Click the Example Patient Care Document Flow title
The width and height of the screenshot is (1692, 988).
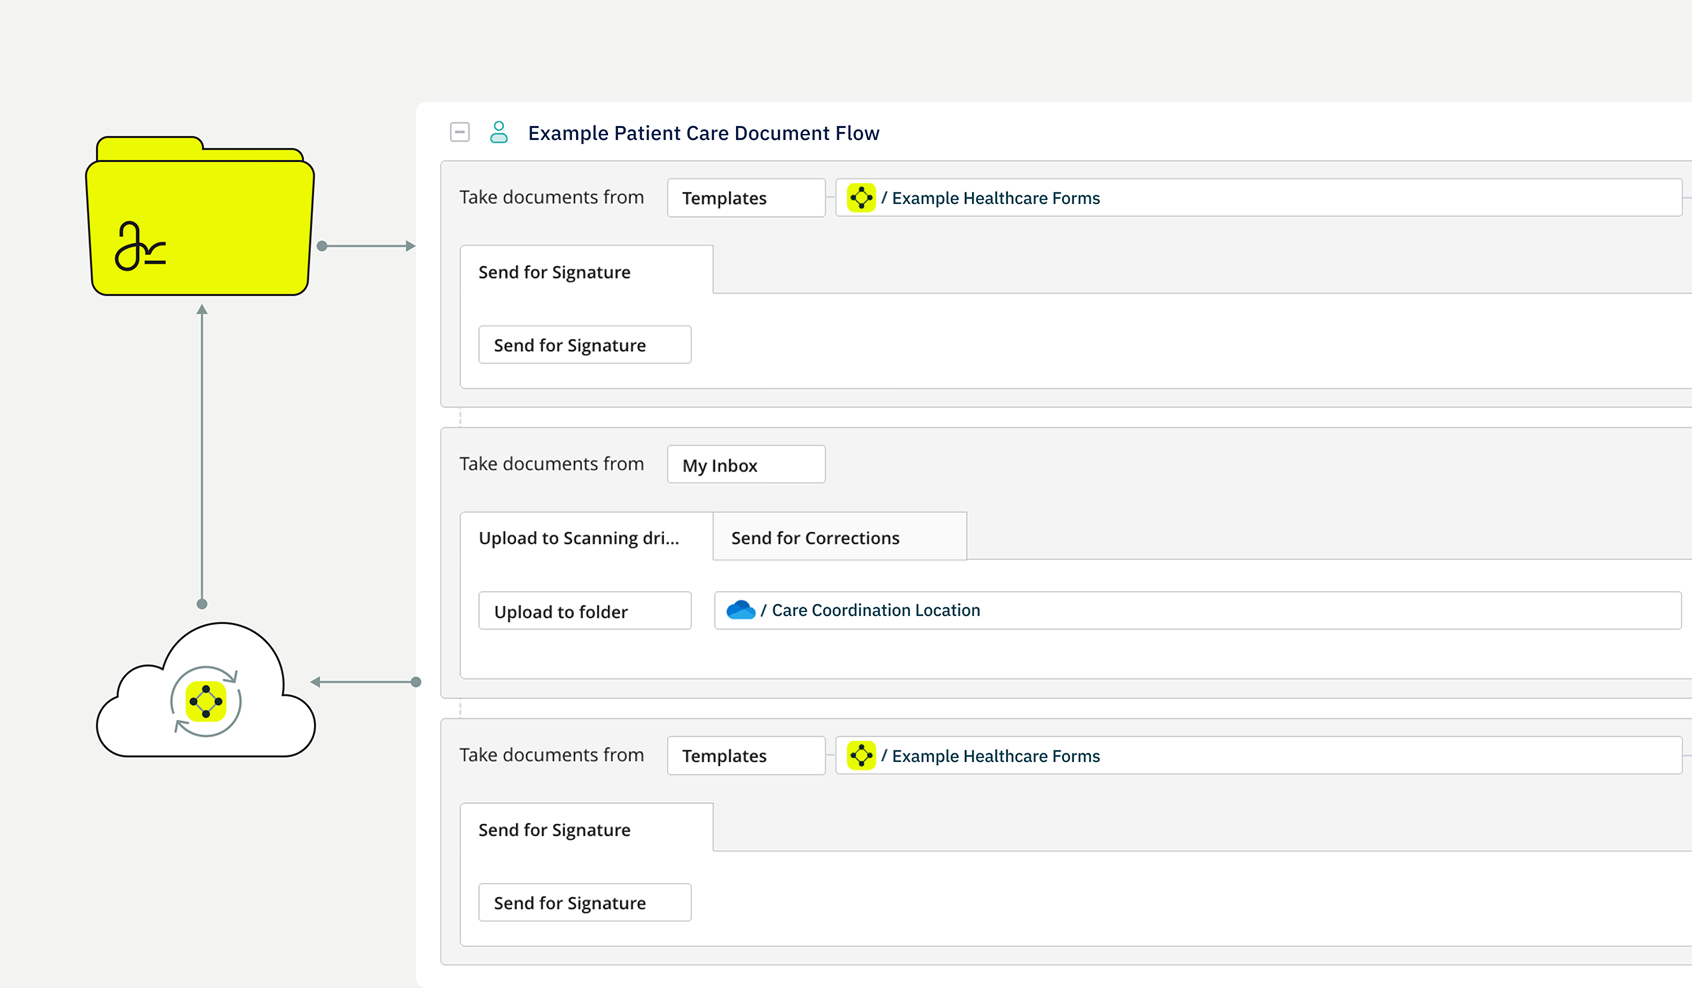(x=703, y=133)
